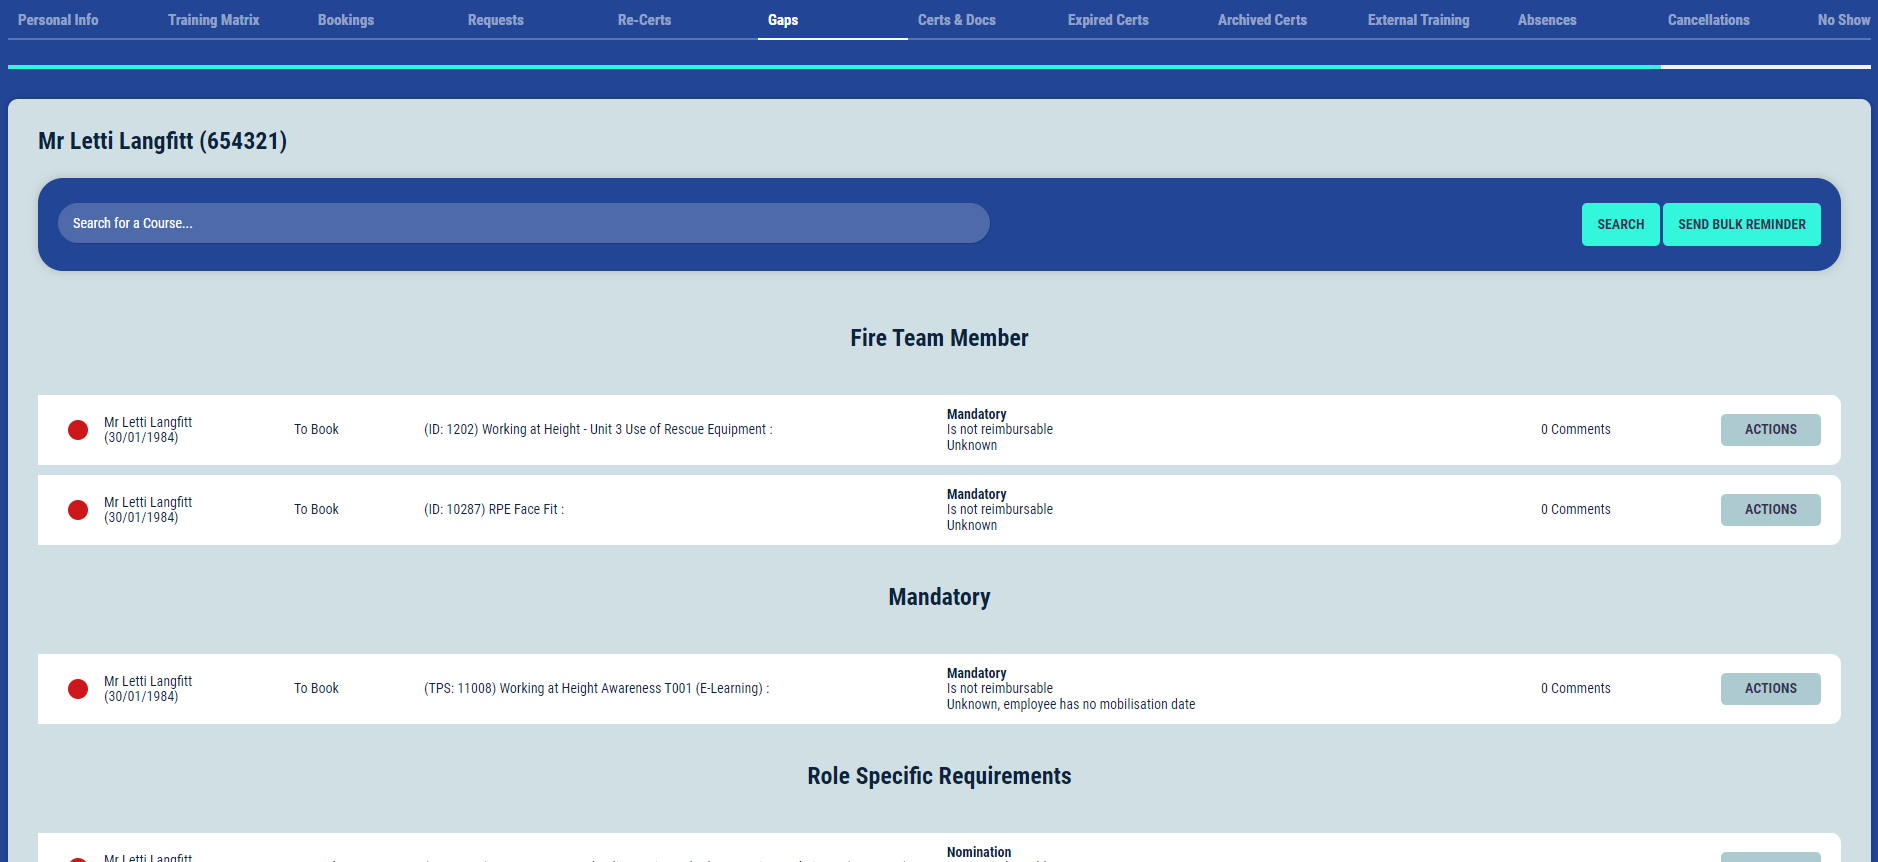This screenshot has height=862, width=1878.
Task: View the Certs & Docs tab
Action: [956, 20]
